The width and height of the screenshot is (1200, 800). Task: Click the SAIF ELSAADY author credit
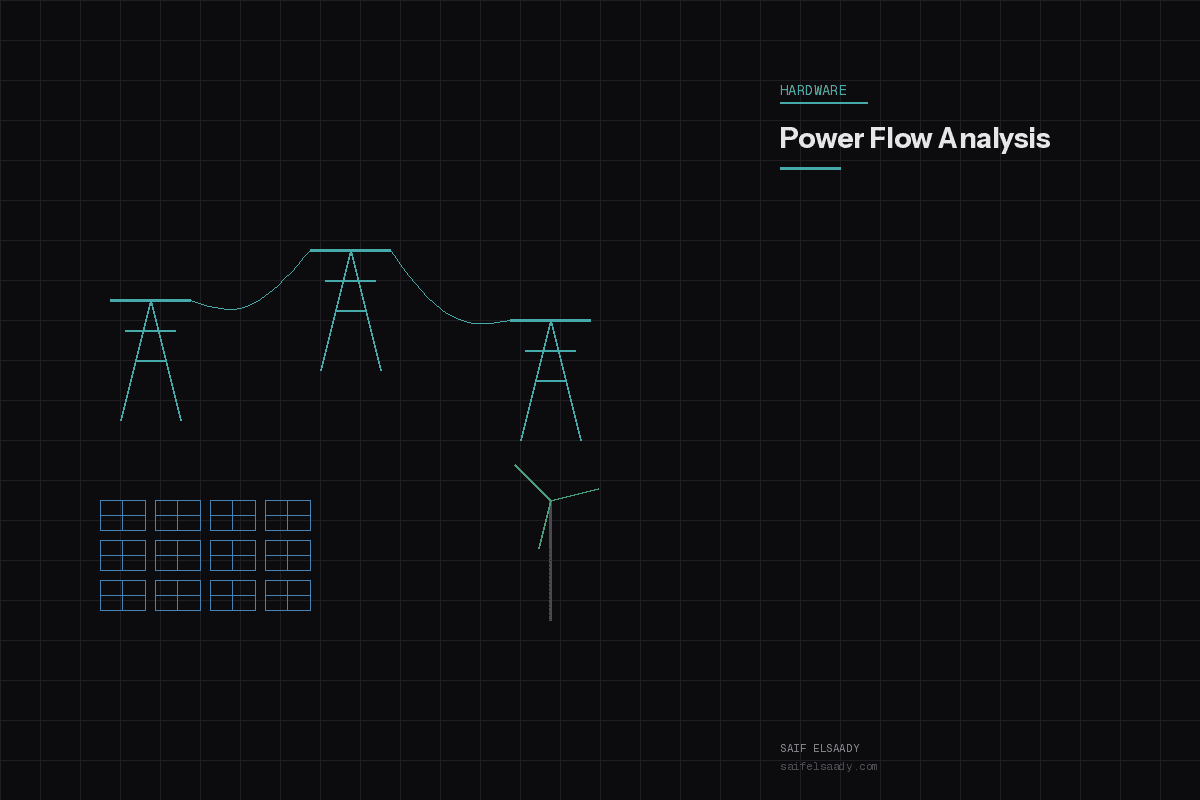[x=820, y=747]
